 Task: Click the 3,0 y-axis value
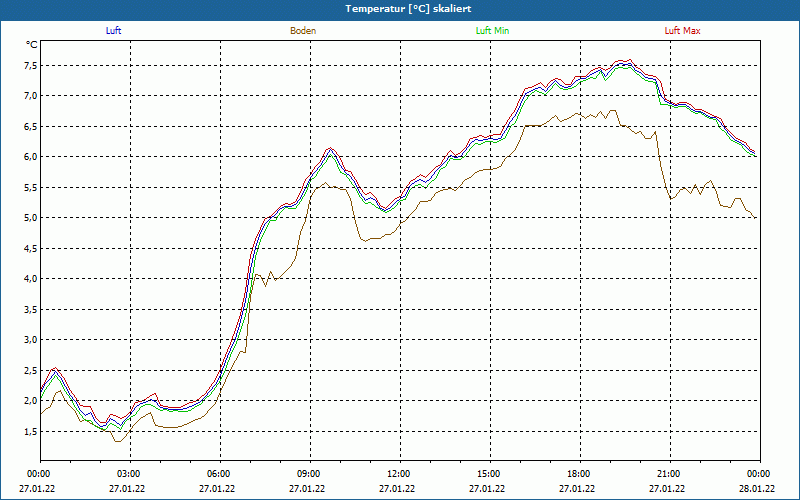tap(31, 340)
